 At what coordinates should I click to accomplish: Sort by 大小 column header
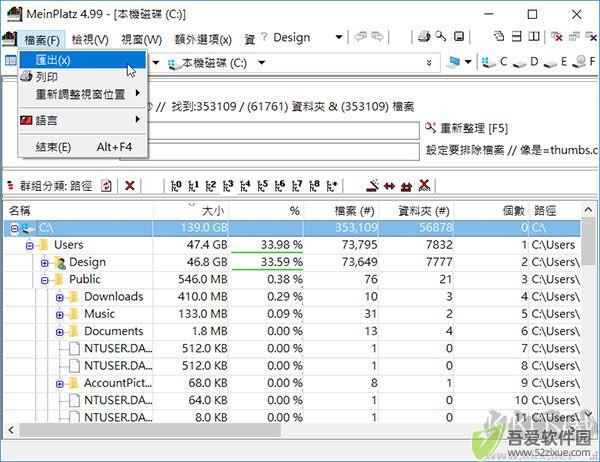click(x=191, y=211)
